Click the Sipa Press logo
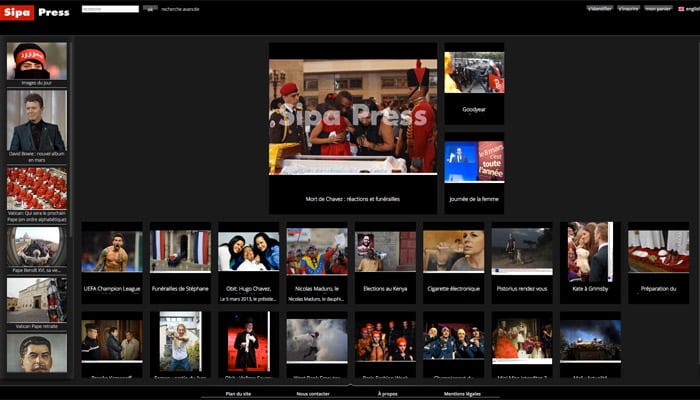Viewport: 700px width, 400px height. pyautogui.click(x=36, y=12)
